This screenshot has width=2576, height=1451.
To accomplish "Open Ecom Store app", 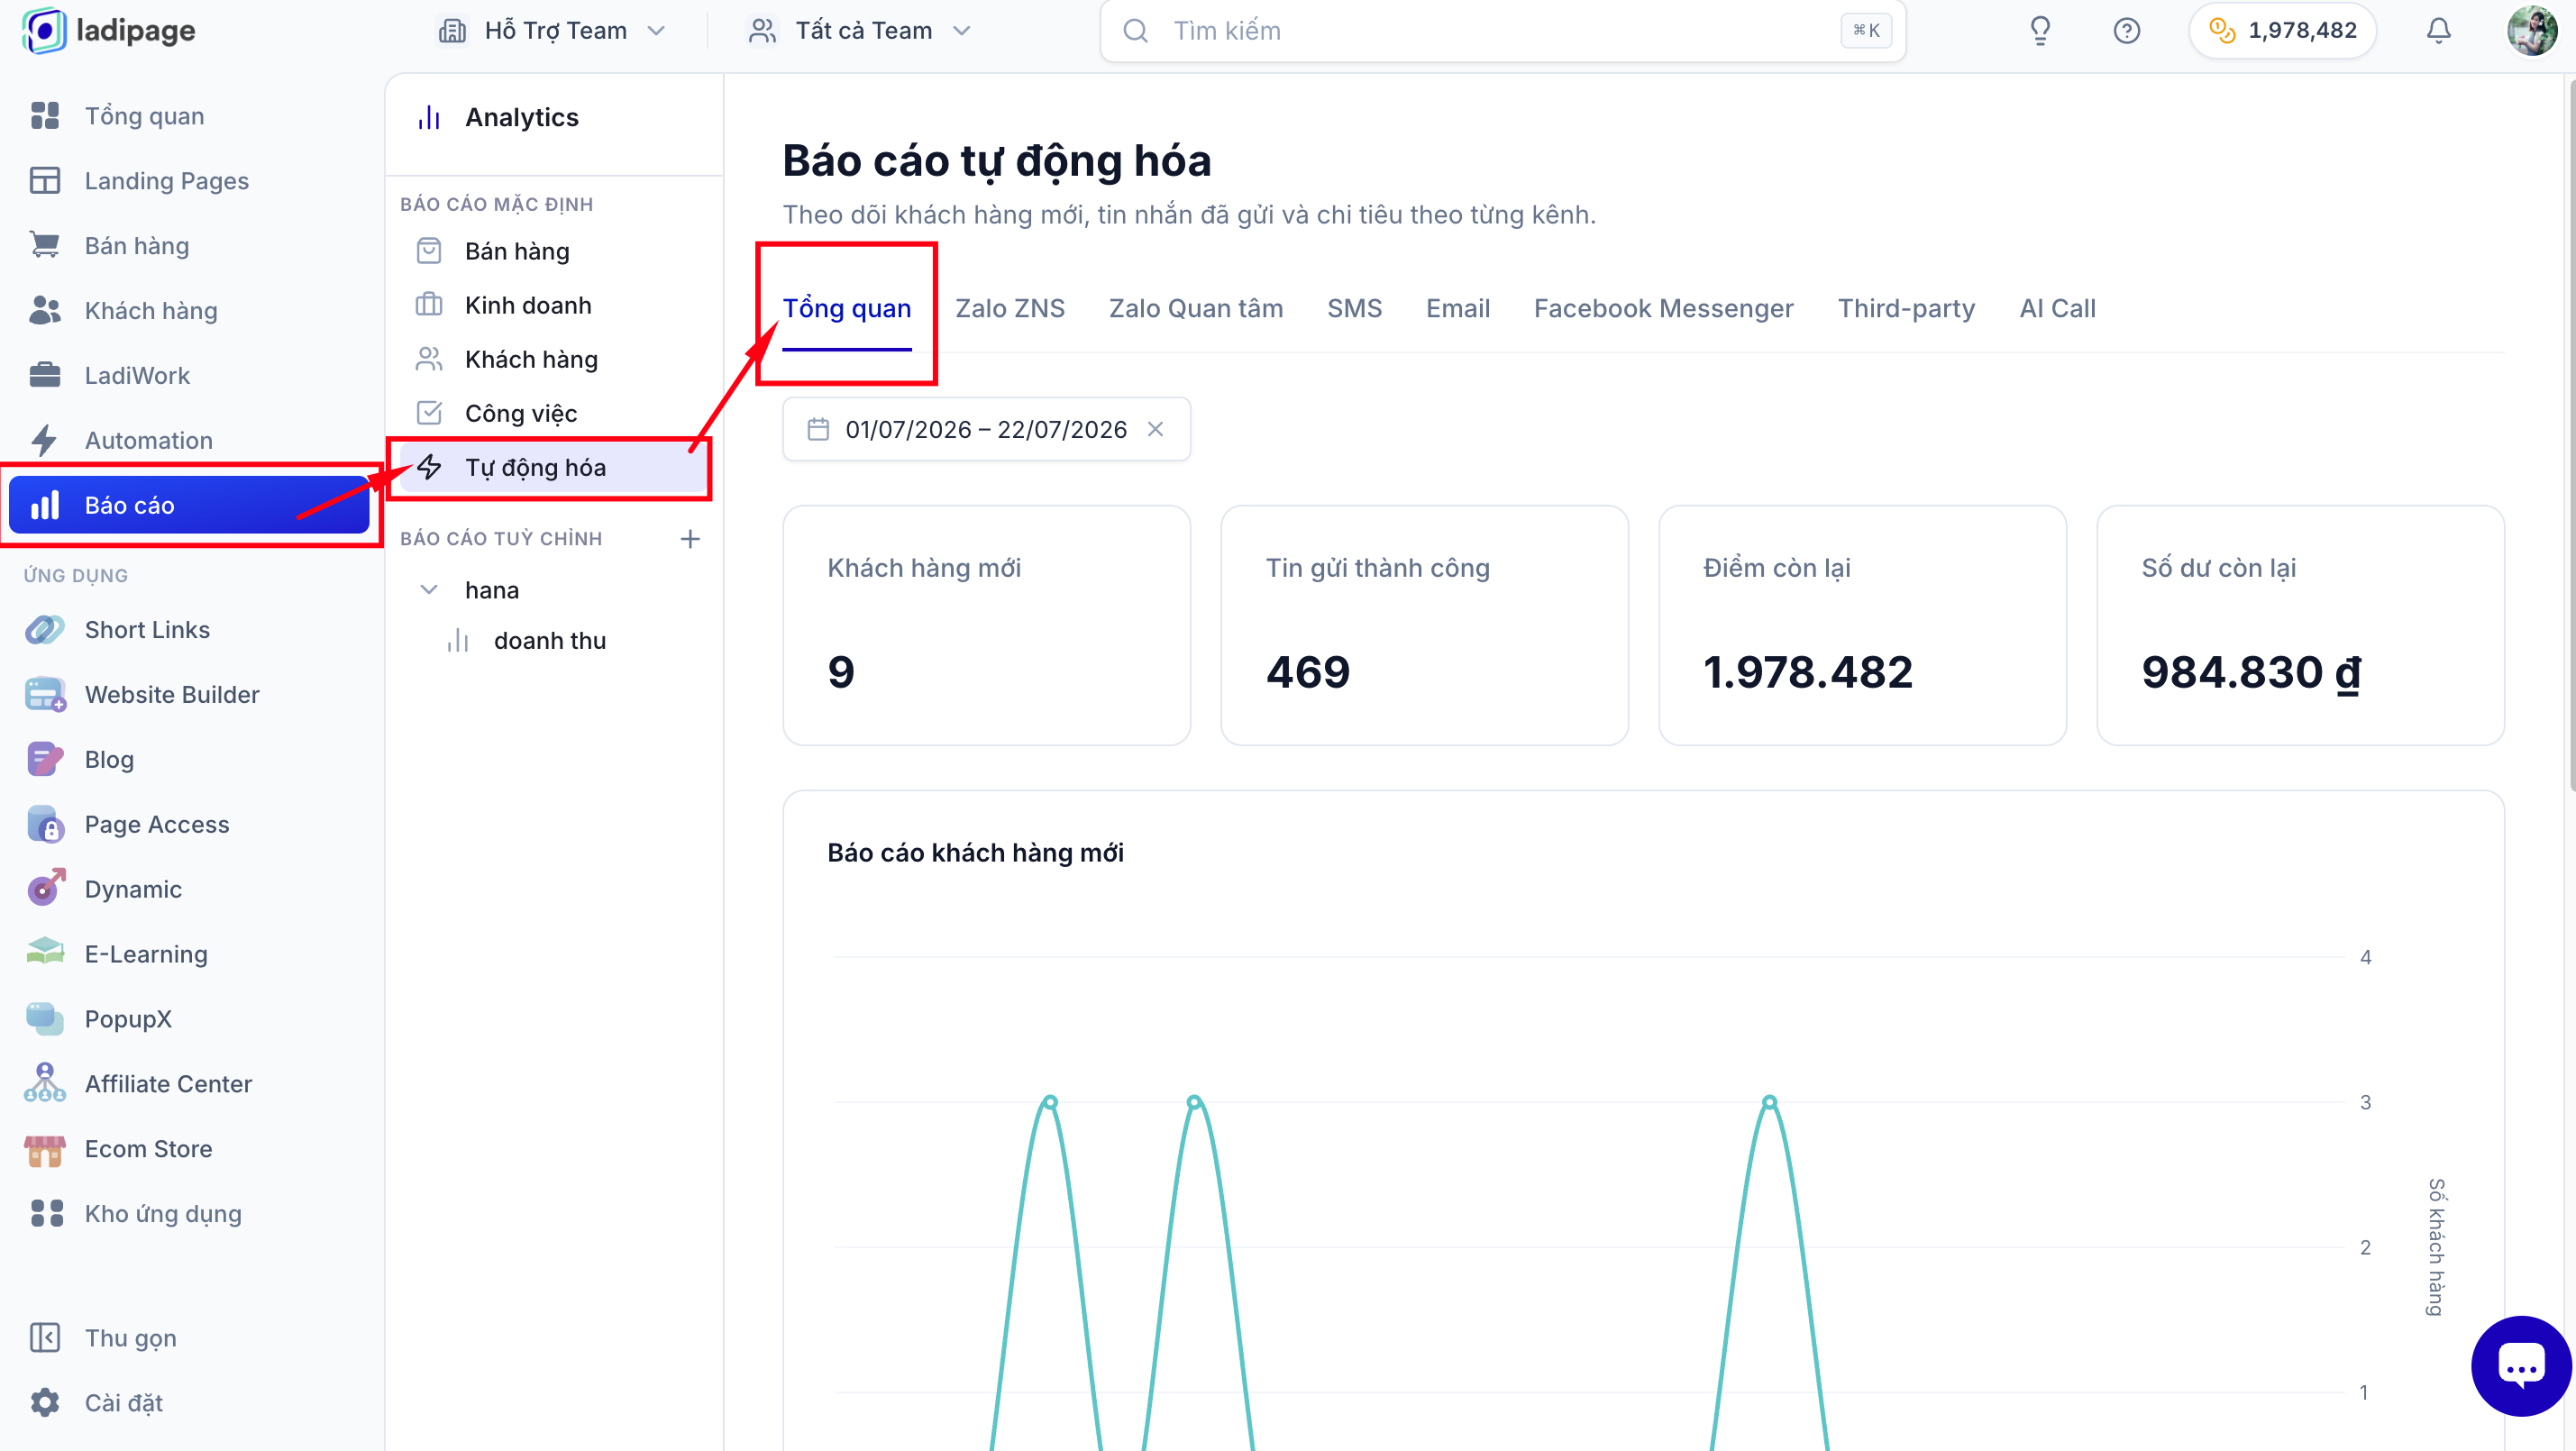I will (190, 1149).
